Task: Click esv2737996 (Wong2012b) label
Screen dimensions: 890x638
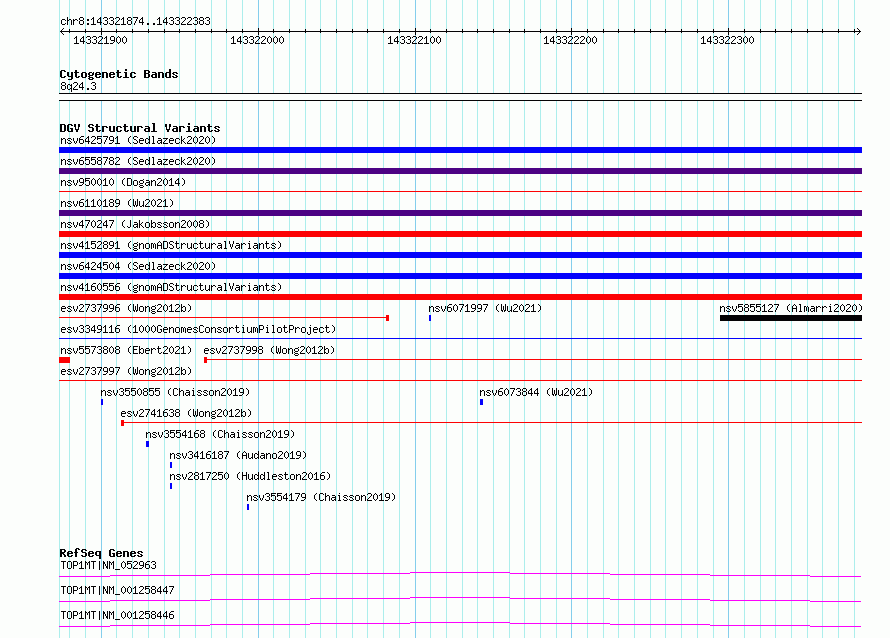Action: 126,308
